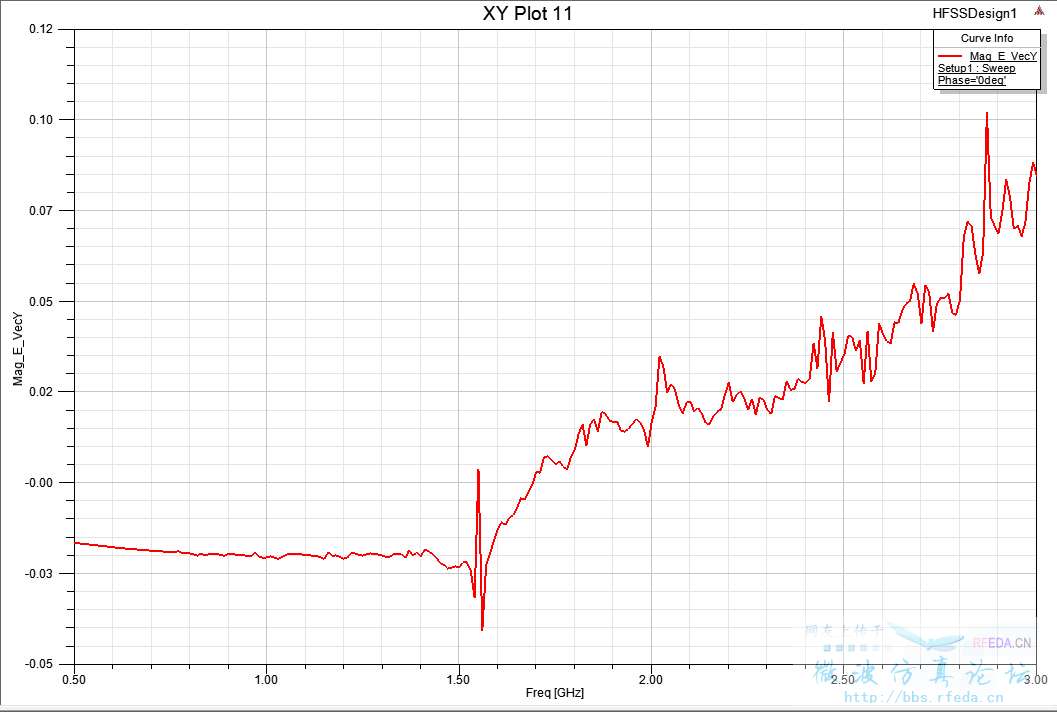The height and width of the screenshot is (712, 1057).
Task: Click the 0.10 Y-axis tick label
Action: click(41, 120)
